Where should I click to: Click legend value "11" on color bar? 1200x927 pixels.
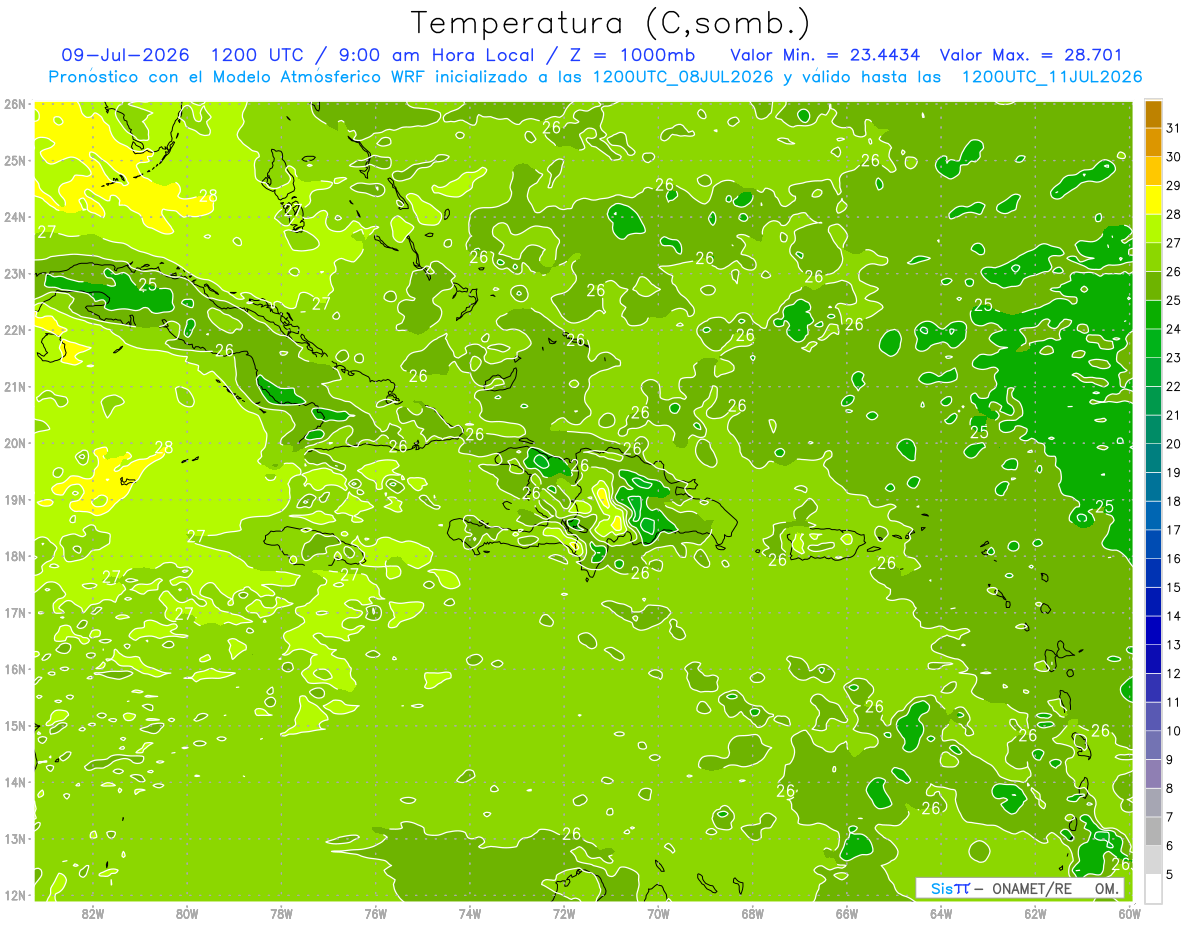pos(1173,702)
